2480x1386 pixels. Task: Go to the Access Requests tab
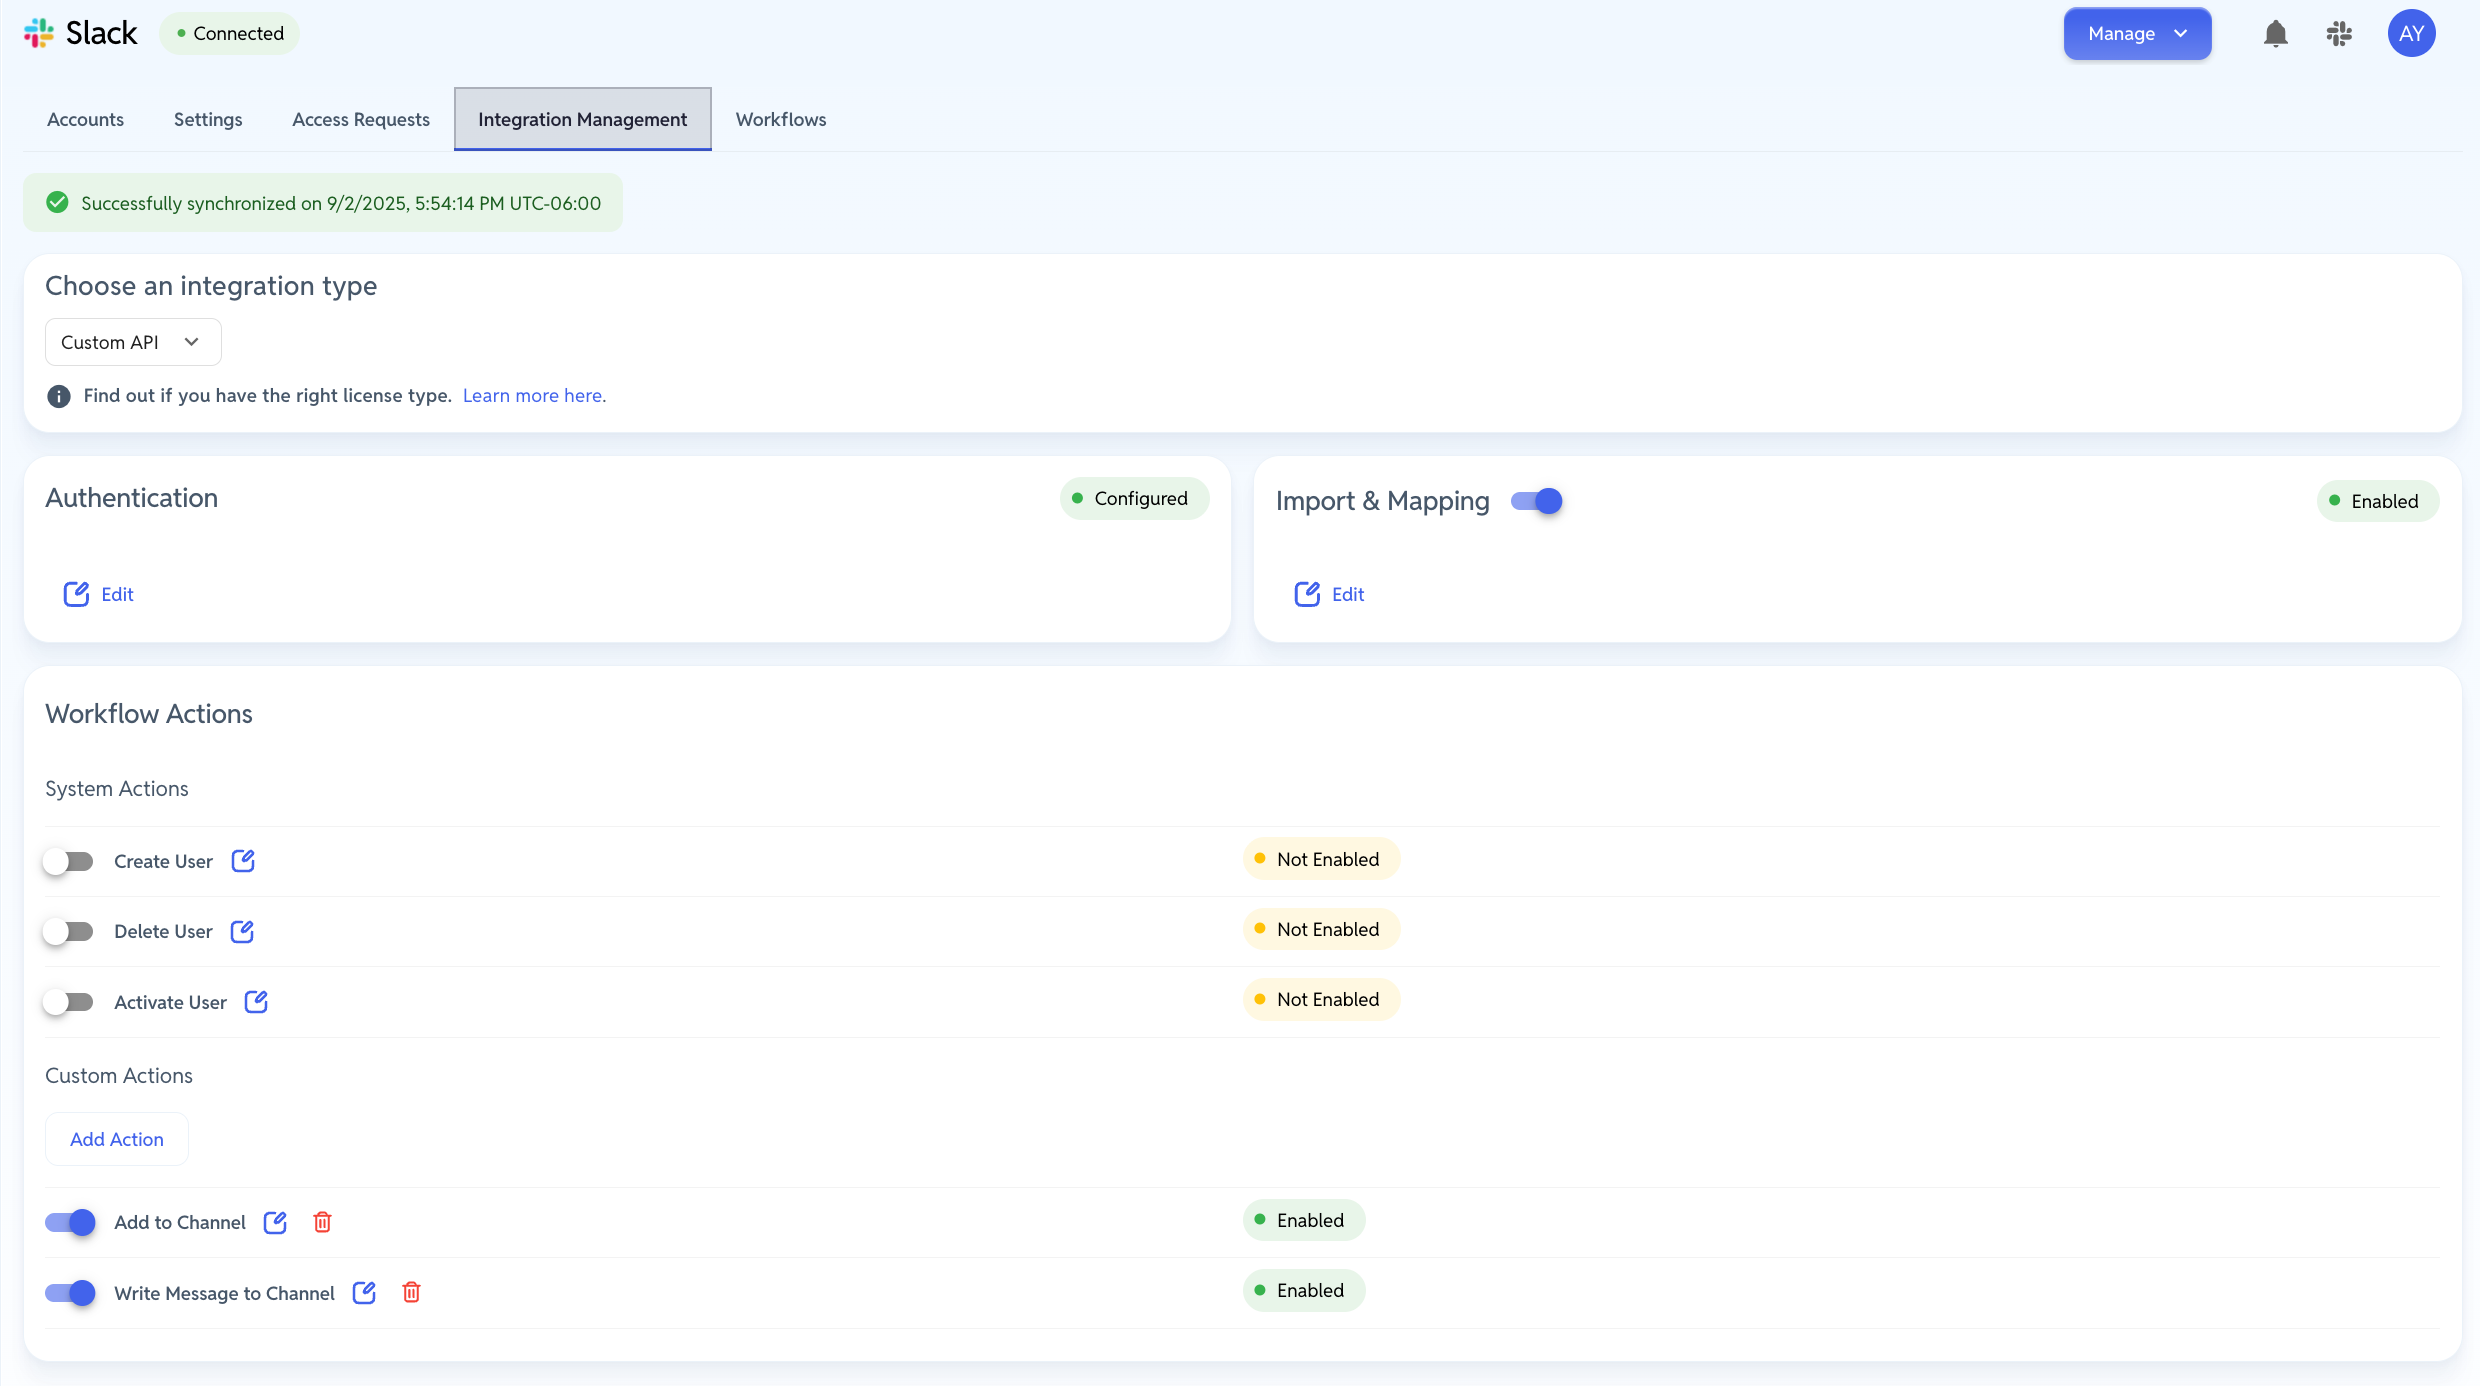pos(360,119)
